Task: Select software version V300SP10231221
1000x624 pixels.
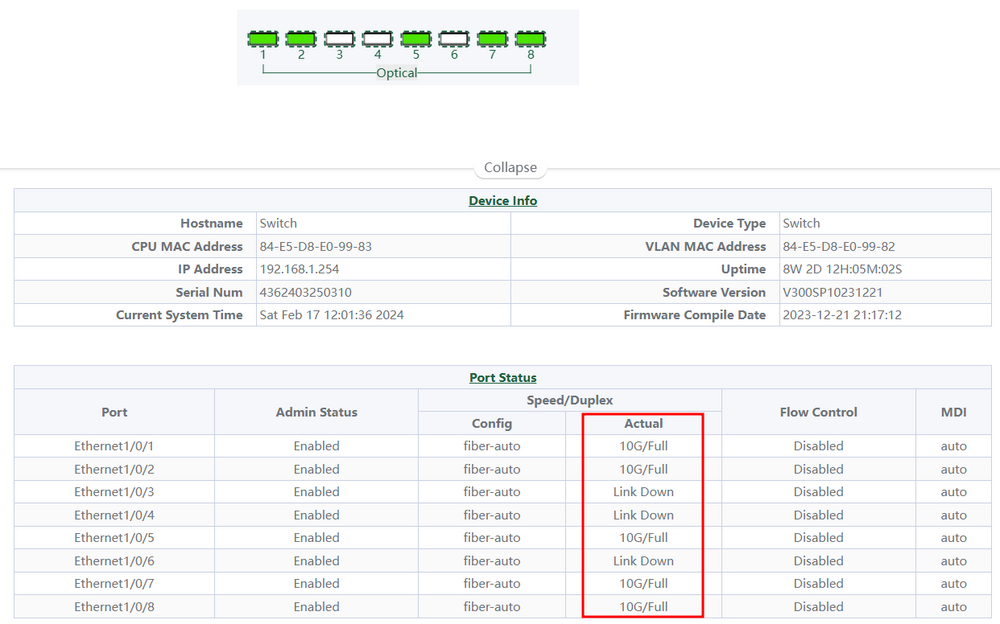Action: [x=832, y=292]
